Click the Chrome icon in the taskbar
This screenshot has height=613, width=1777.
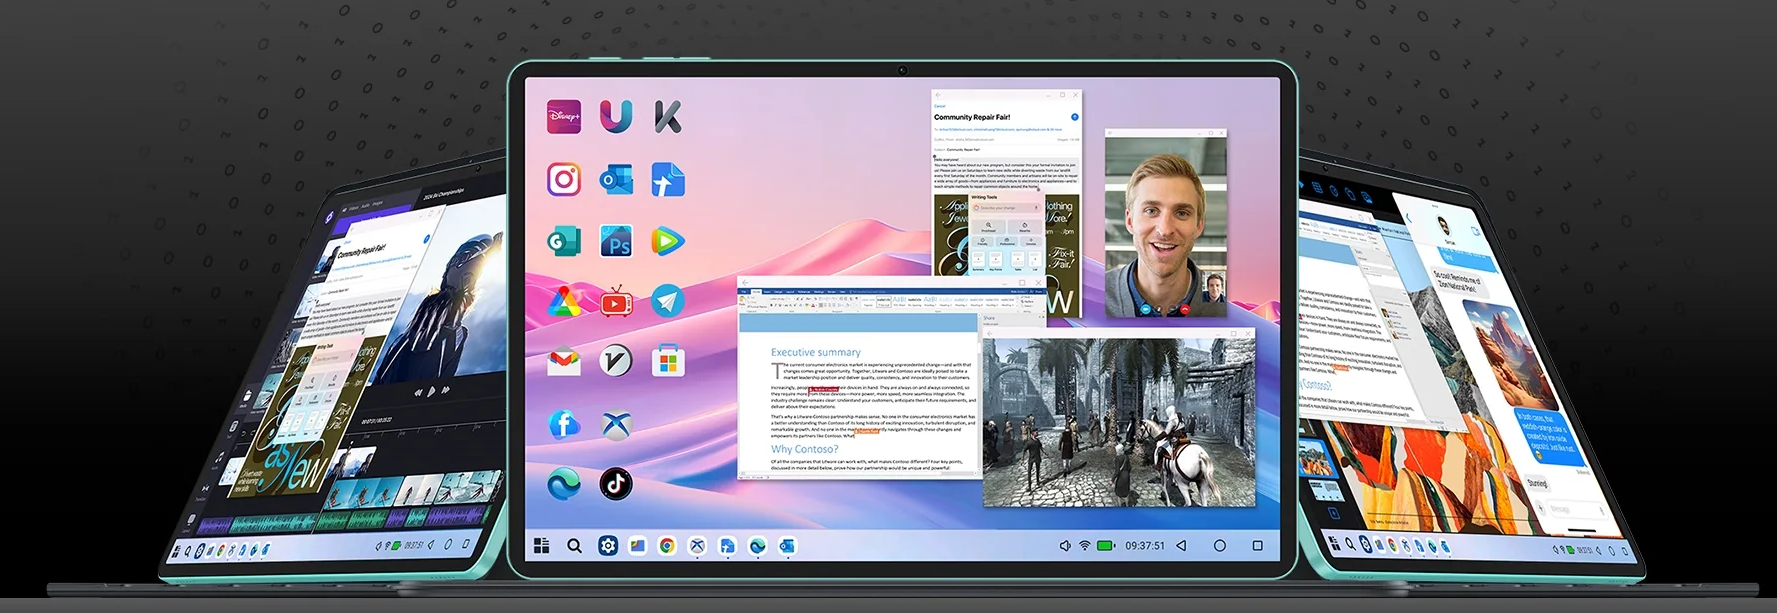667,545
